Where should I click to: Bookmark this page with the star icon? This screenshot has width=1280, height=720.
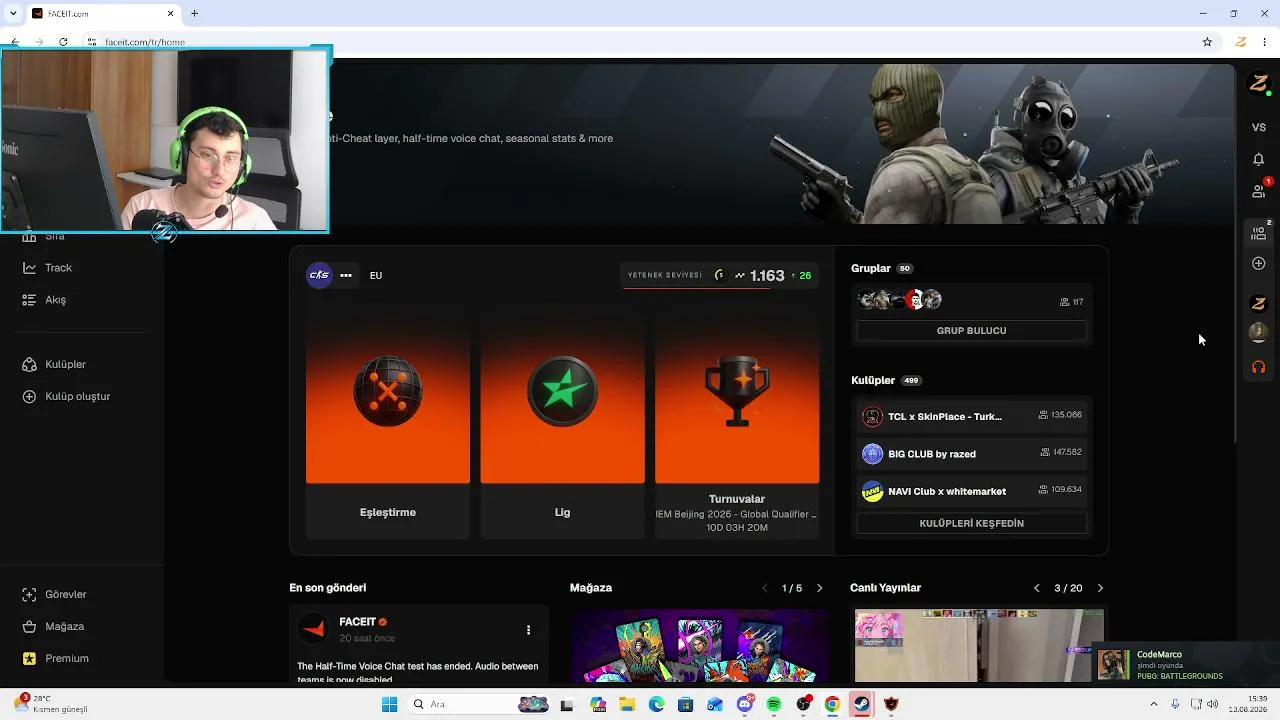click(1207, 42)
